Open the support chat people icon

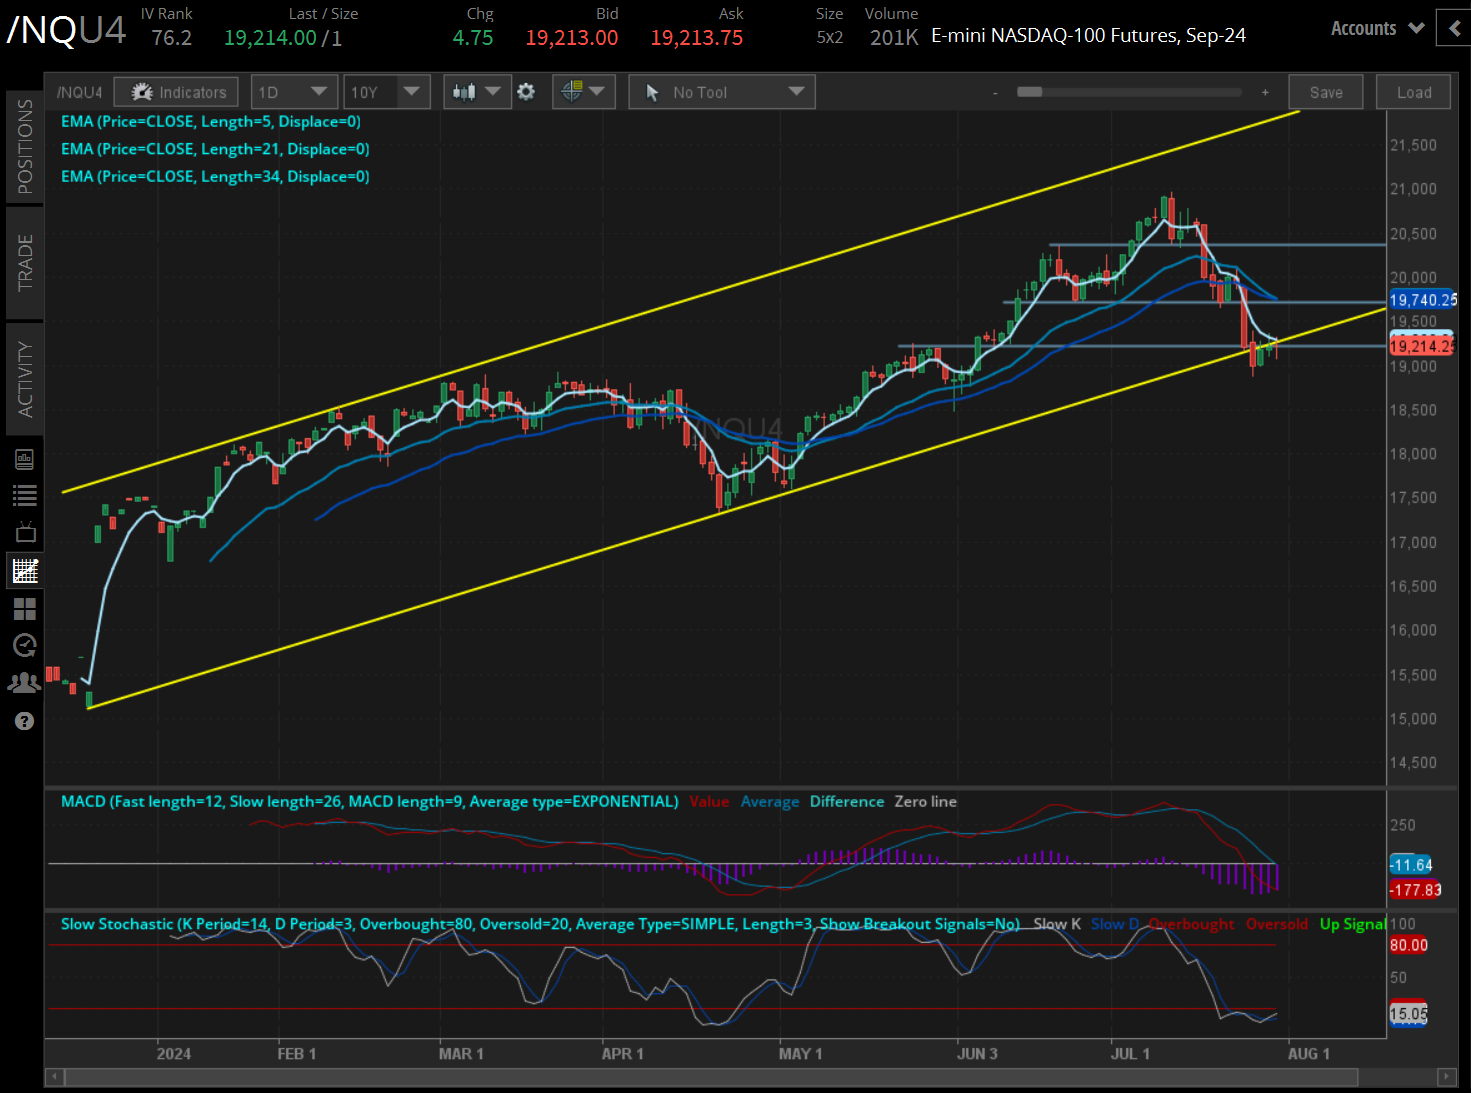click(24, 682)
